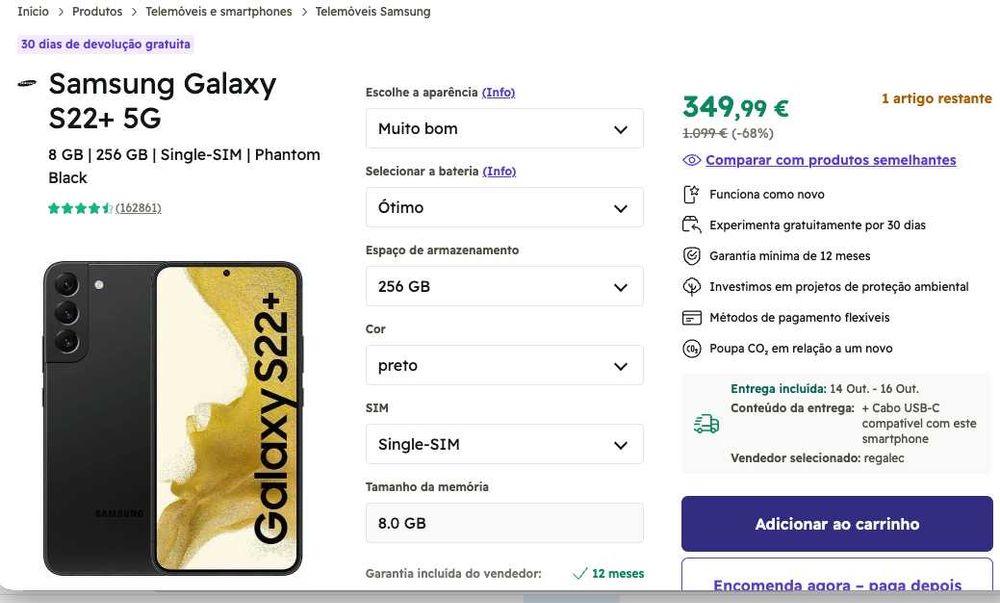Screen dimensions: 1000x603
Task: Open the appearance dropdown showing Muito bom
Action: (x=504, y=129)
